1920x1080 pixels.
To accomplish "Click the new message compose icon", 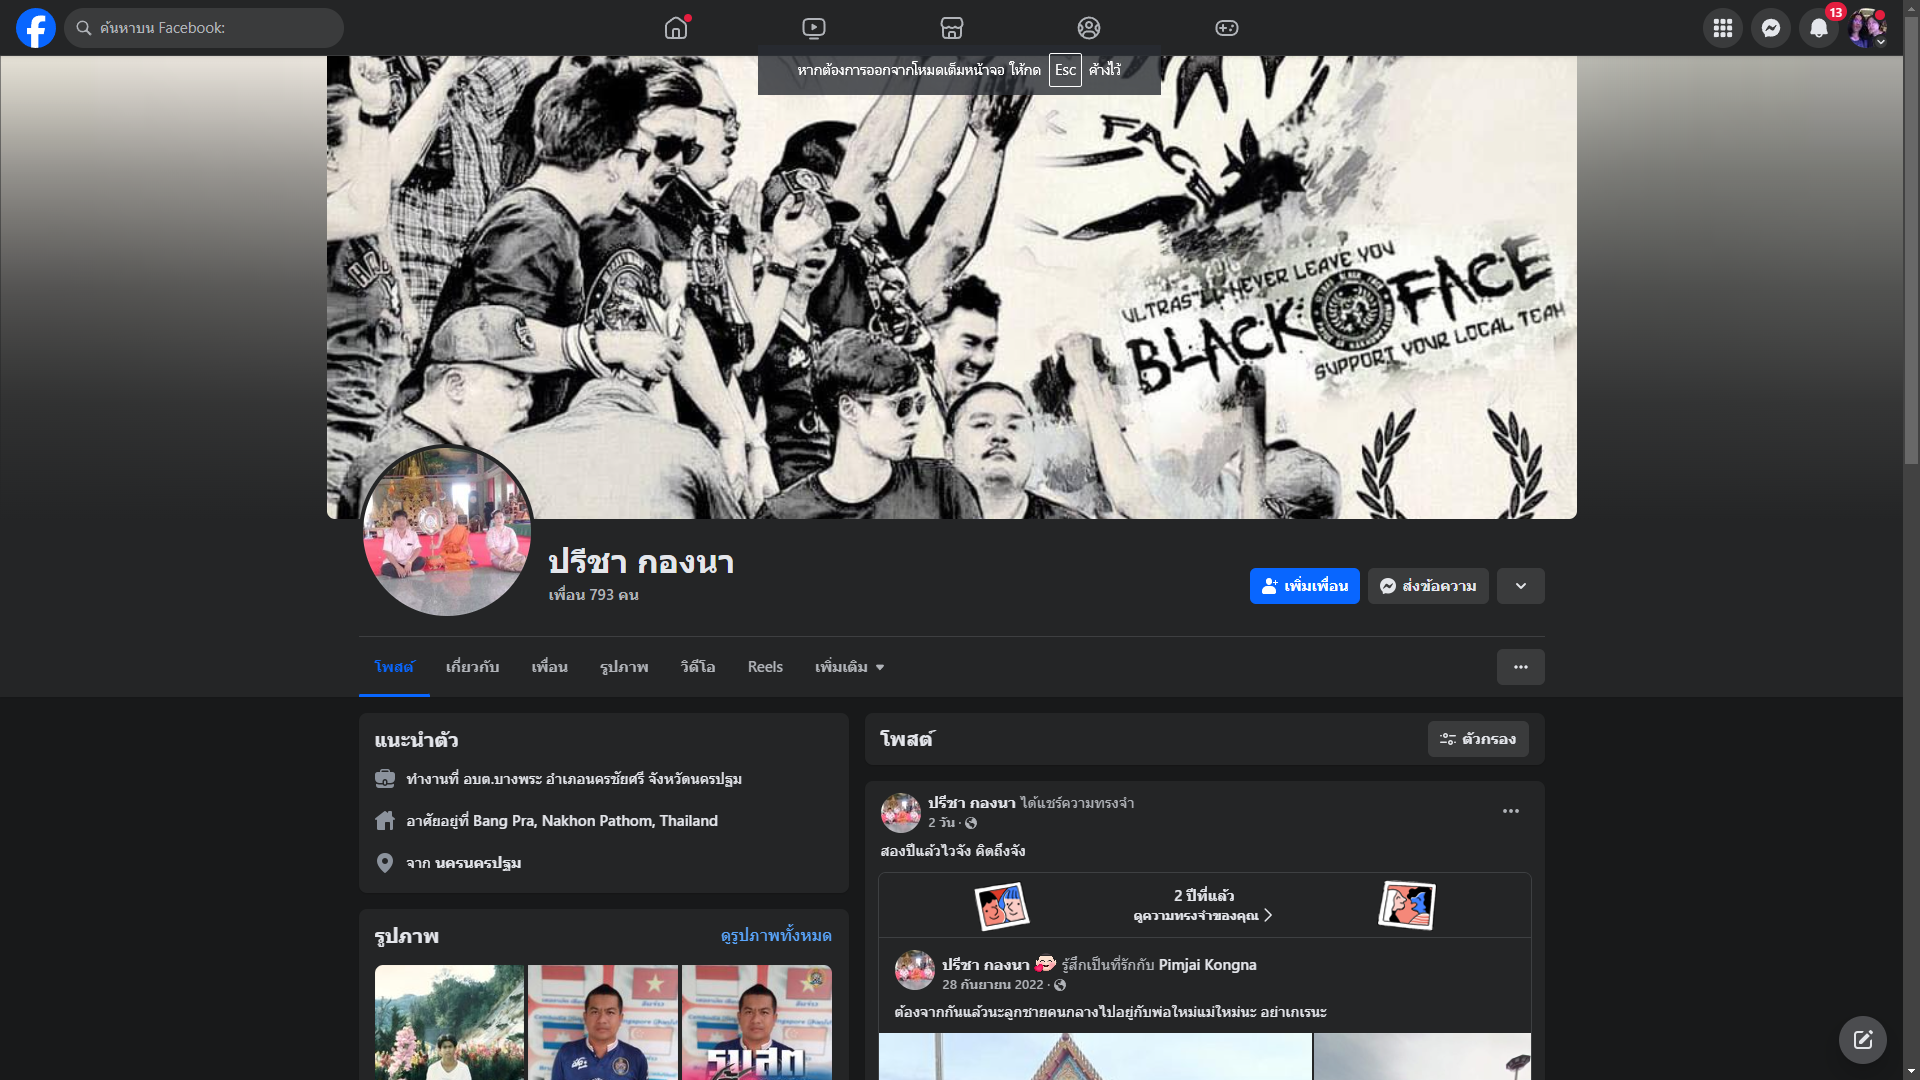I will point(1862,1040).
